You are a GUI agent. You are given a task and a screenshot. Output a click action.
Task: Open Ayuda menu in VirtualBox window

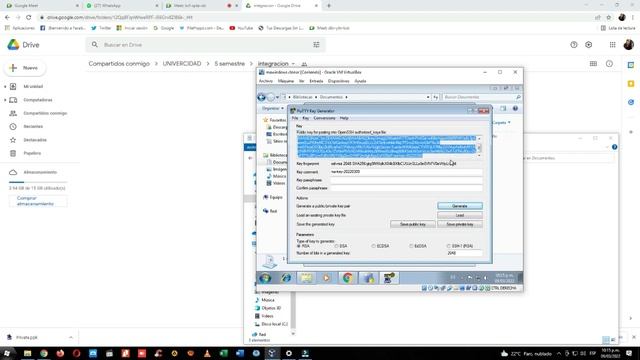pyautogui.click(x=360, y=81)
